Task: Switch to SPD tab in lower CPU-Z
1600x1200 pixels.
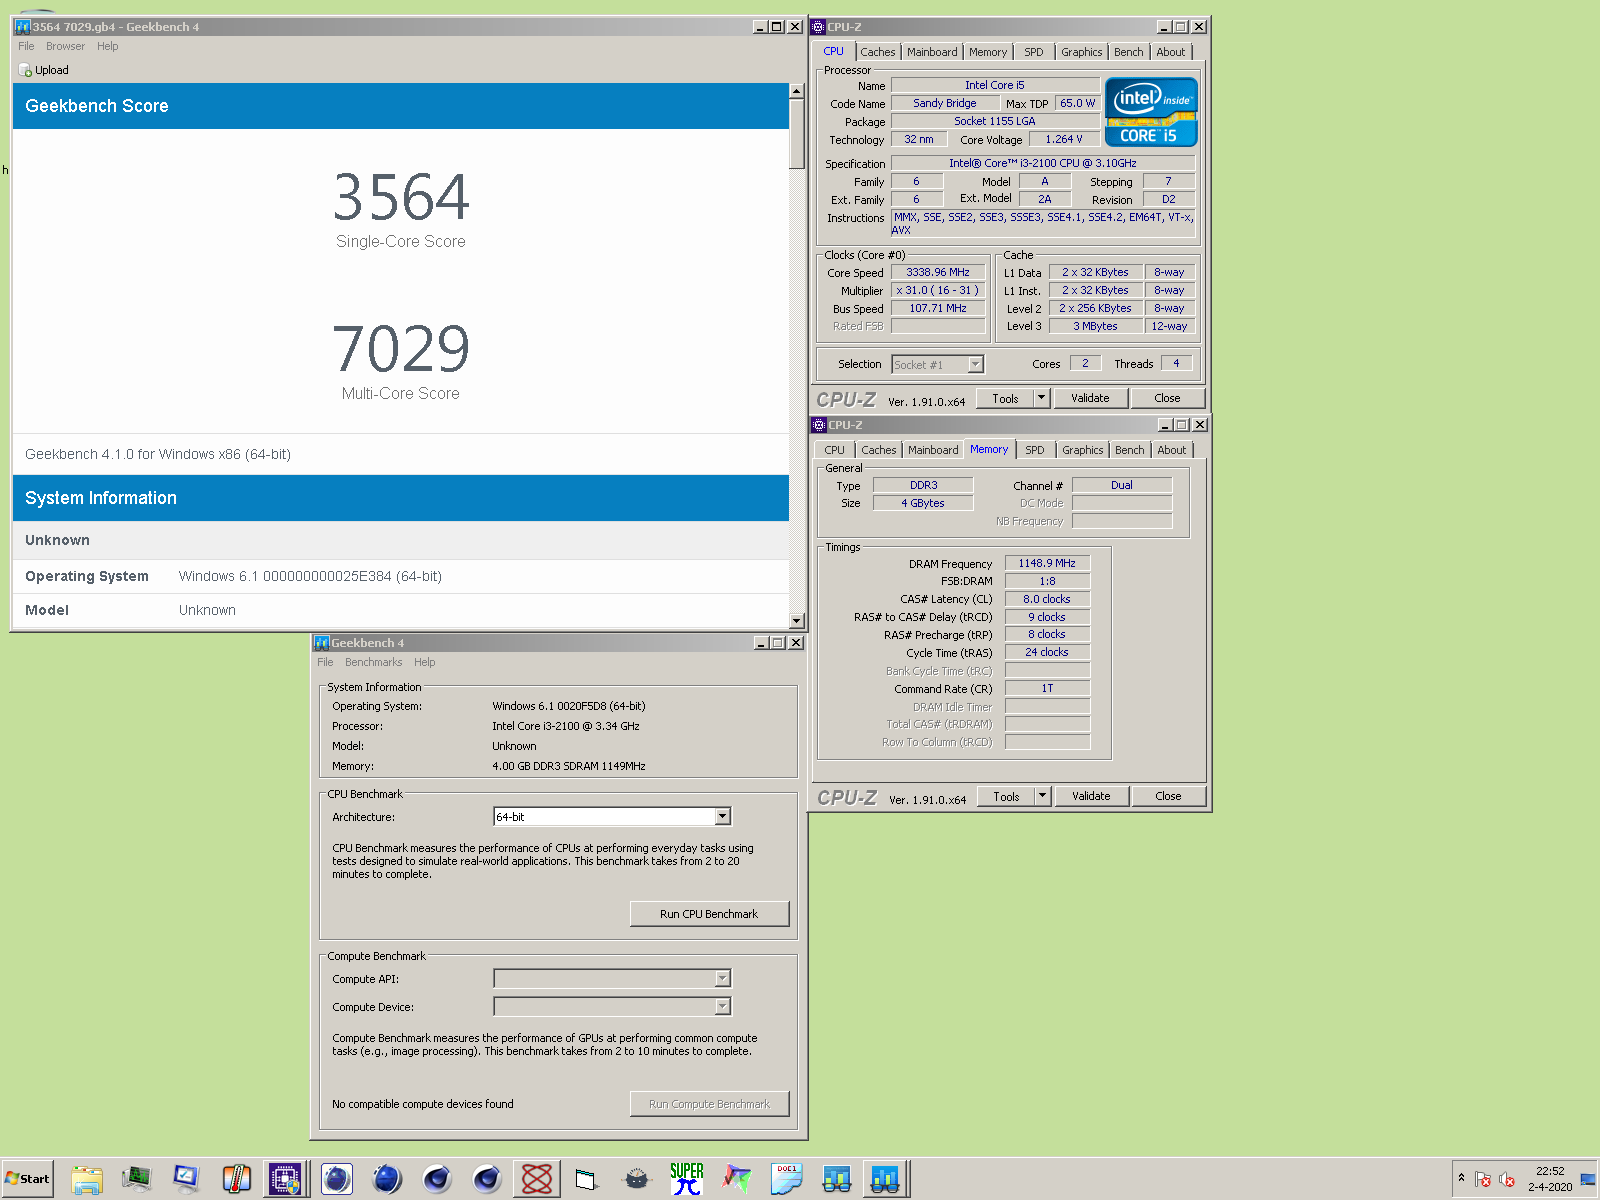Action: tap(1035, 450)
